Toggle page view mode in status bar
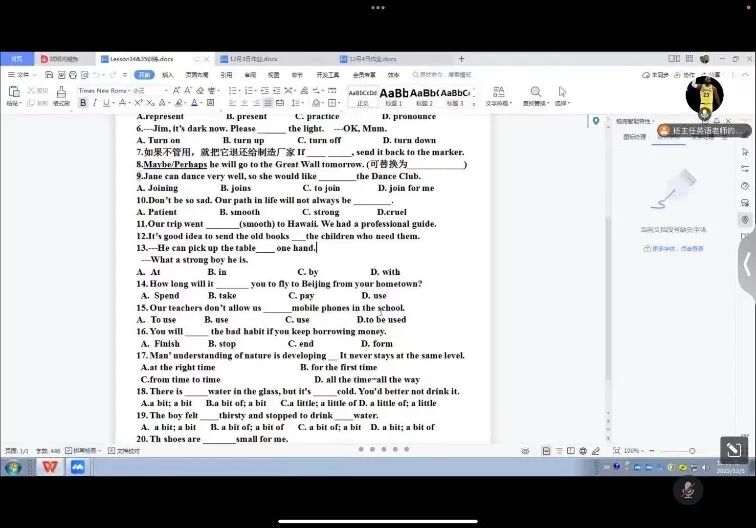 pyautogui.click(x=546, y=451)
